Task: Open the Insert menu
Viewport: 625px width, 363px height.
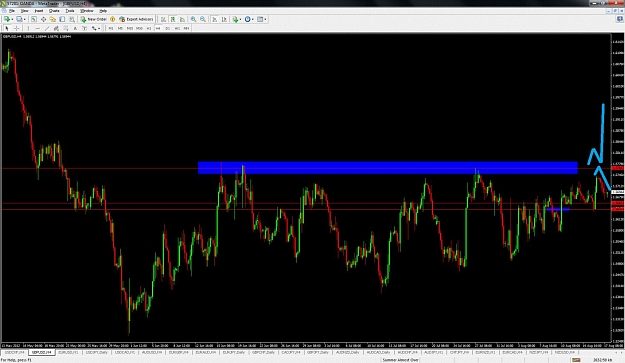Action: click(39, 11)
